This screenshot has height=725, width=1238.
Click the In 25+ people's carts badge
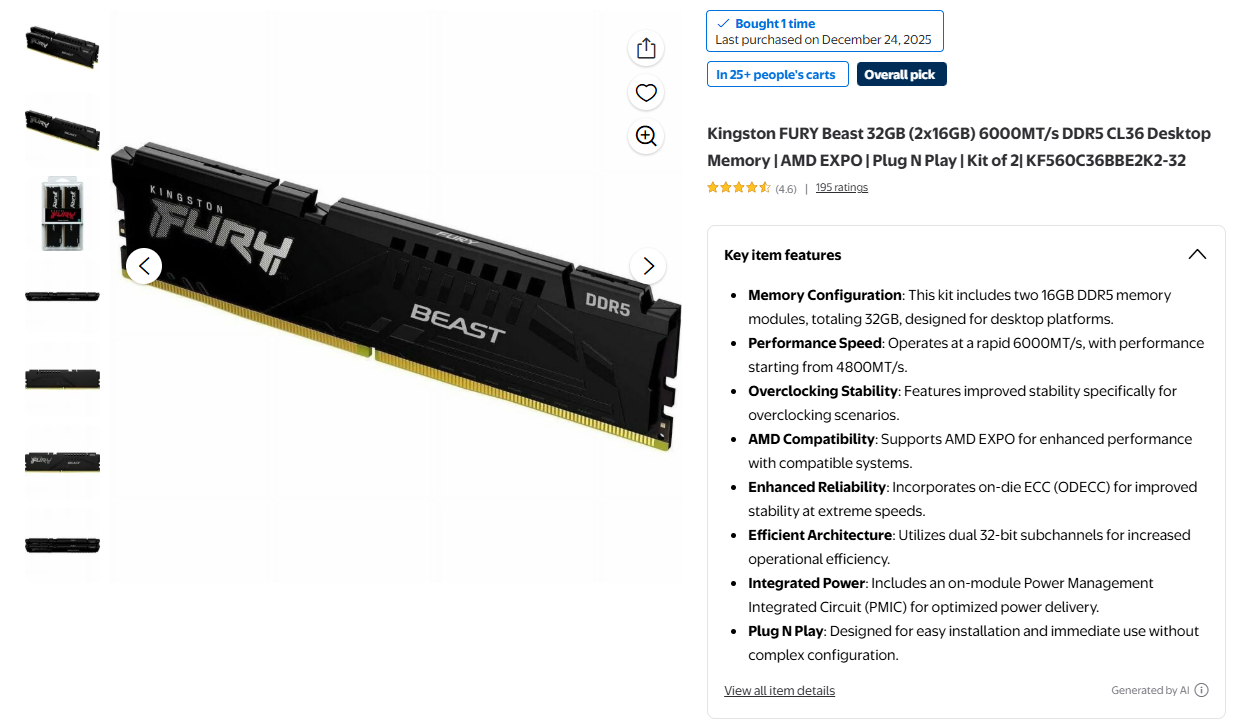point(778,75)
